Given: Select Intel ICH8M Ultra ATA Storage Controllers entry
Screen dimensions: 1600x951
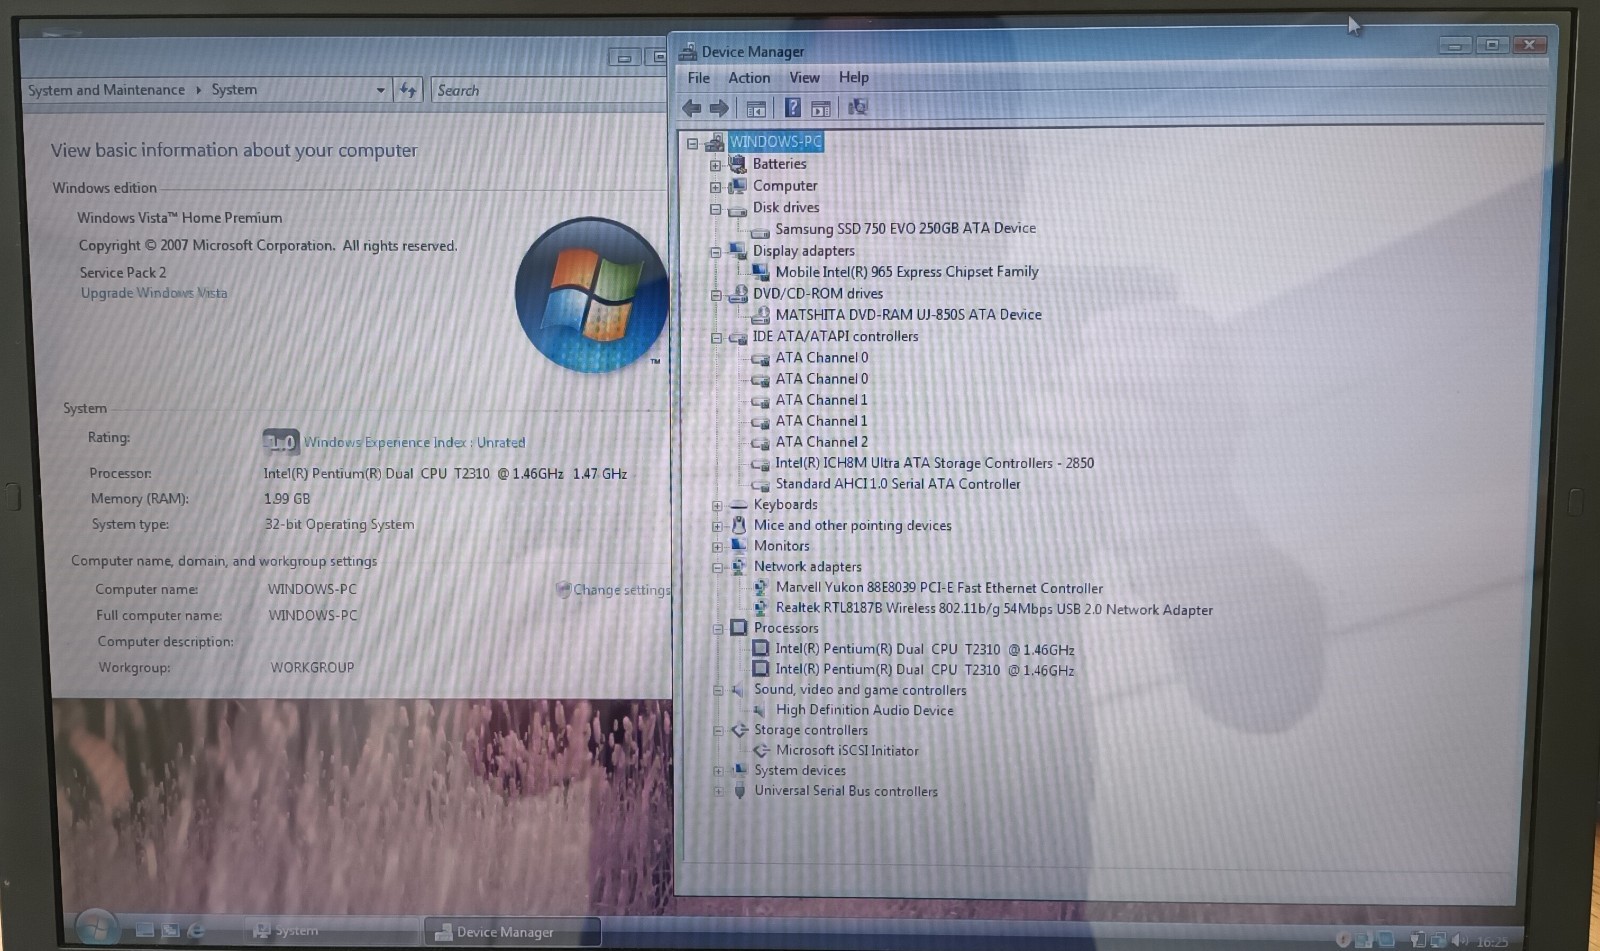Looking at the screenshot, I should pyautogui.click(x=934, y=463).
